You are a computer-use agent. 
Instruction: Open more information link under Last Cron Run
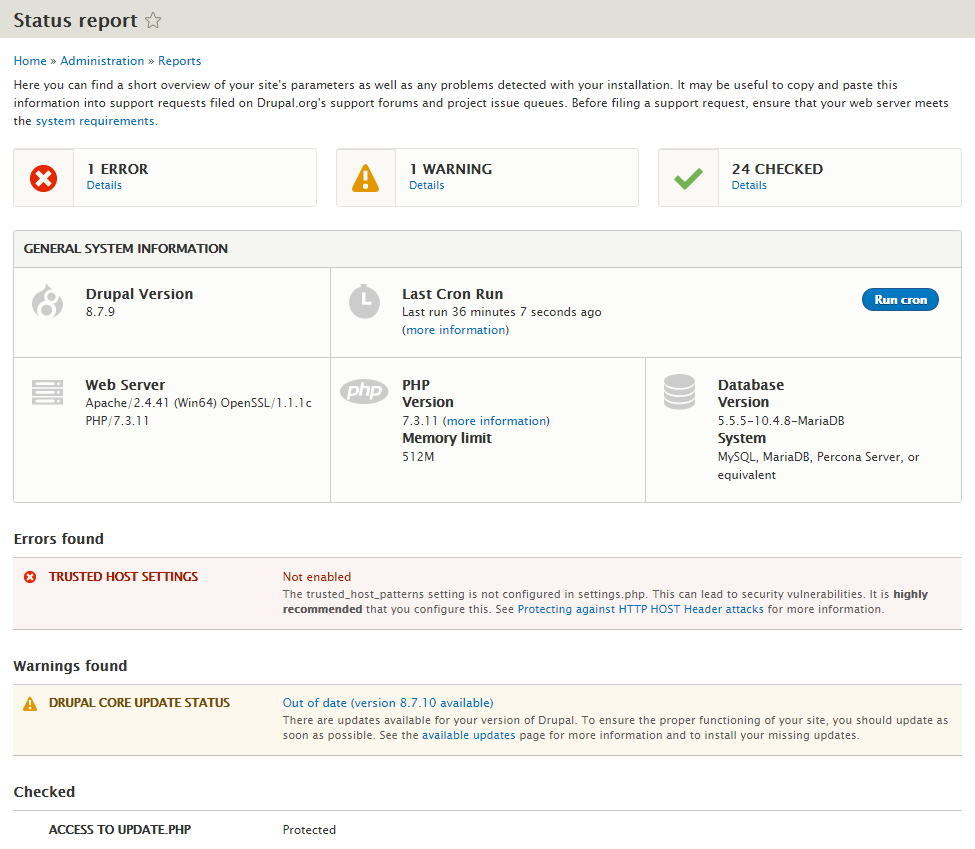point(457,330)
